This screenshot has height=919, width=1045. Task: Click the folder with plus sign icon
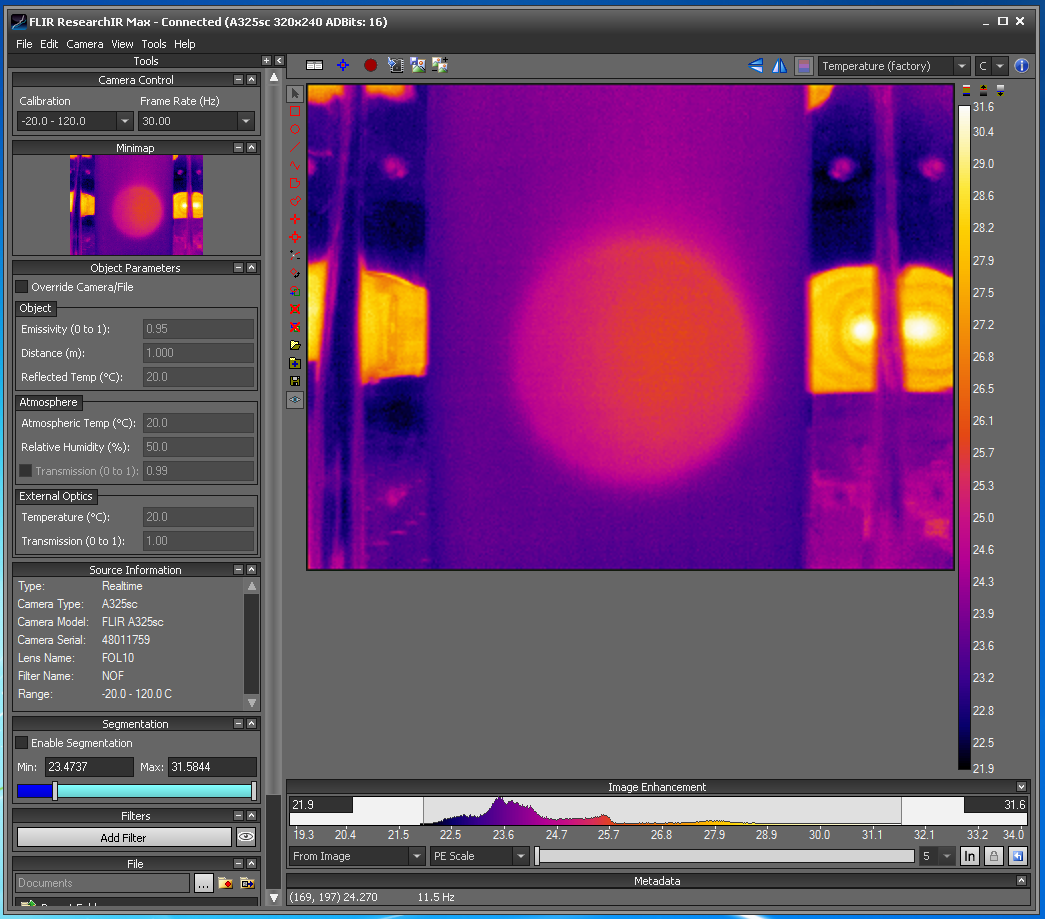(295, 363)
